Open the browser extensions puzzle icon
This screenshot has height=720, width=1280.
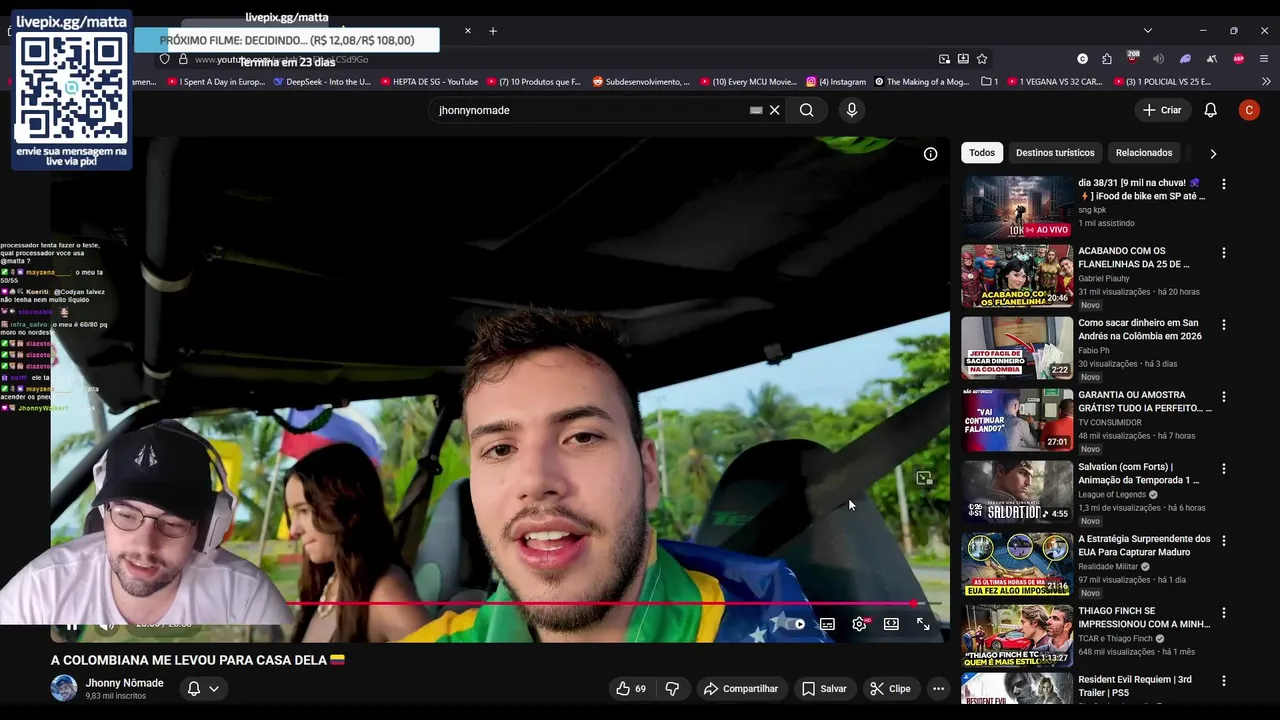coord(1107,59)
